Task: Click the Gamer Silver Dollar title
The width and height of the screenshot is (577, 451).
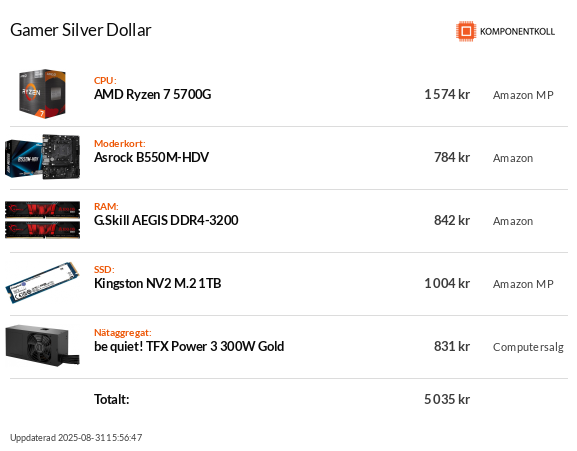Action: pos(81,30)
